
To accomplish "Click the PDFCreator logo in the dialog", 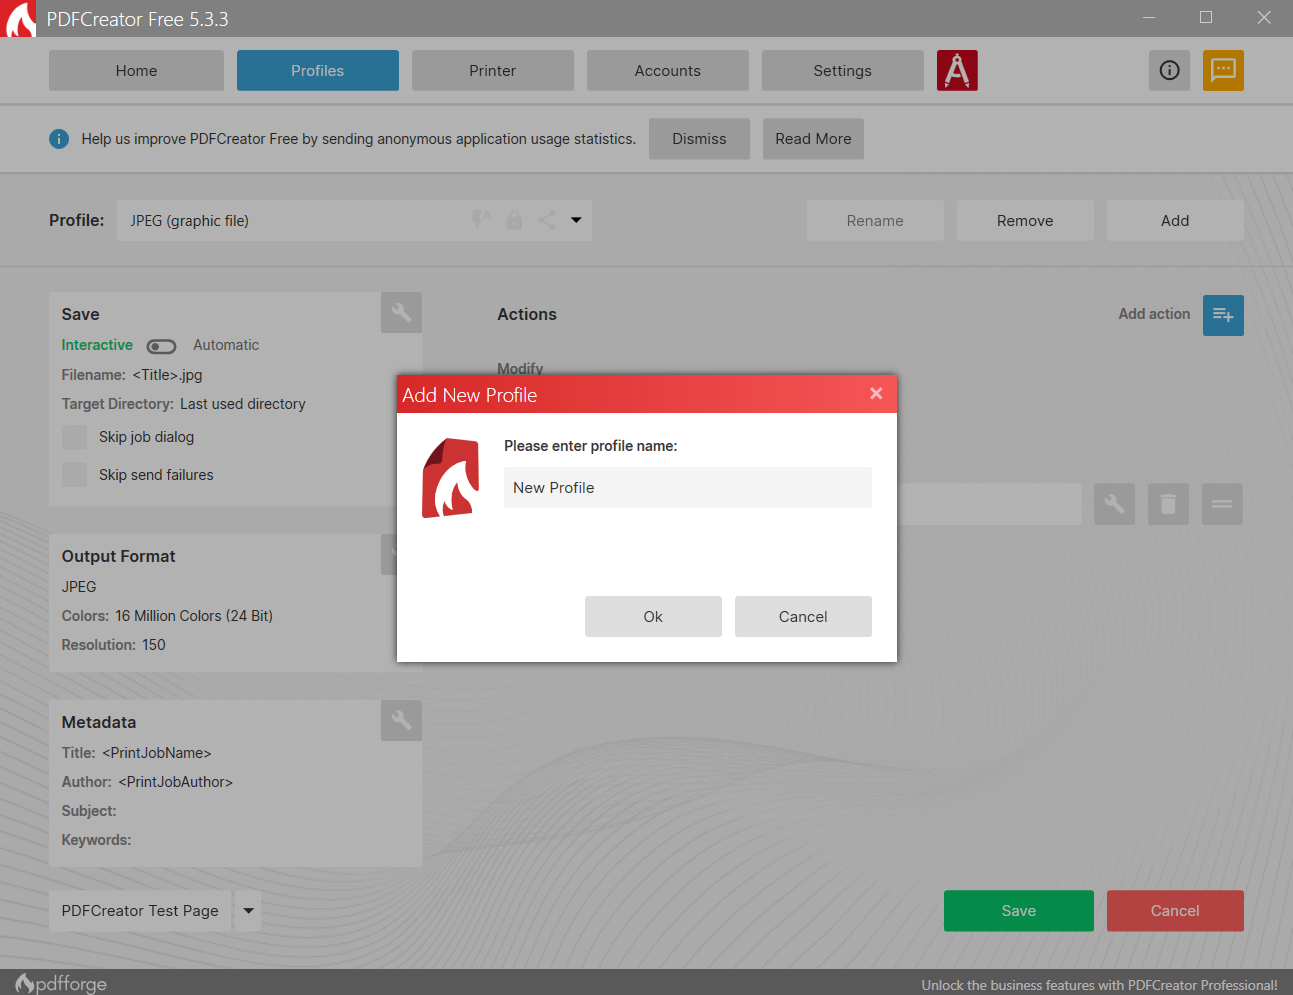I will pyautogui.click(x=450, y=478).
